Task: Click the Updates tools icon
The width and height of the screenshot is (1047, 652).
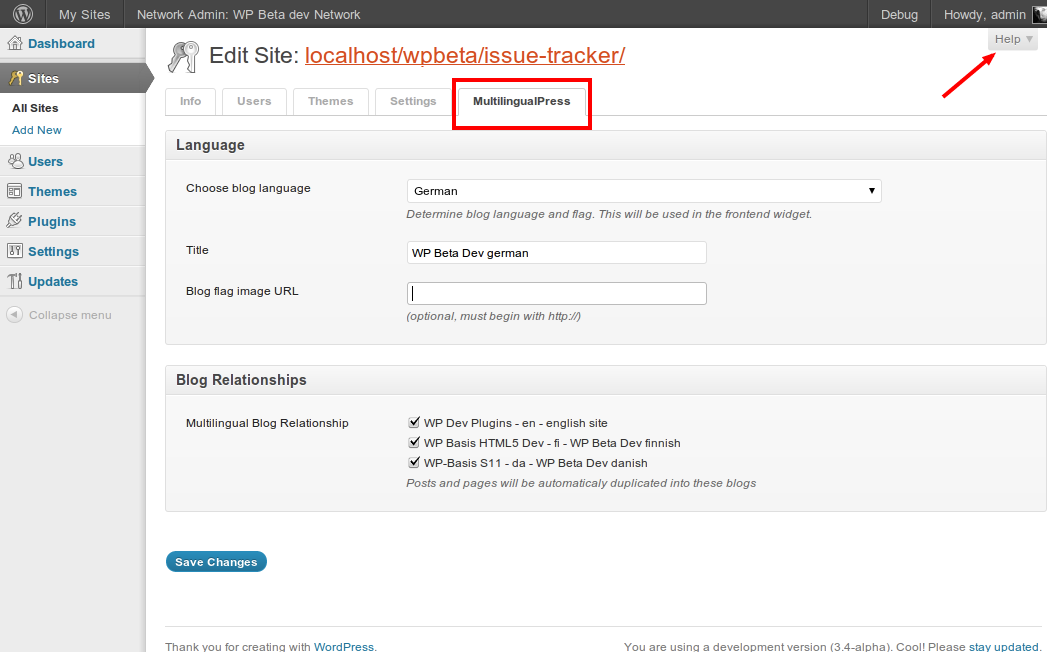Action: point(15,281)
